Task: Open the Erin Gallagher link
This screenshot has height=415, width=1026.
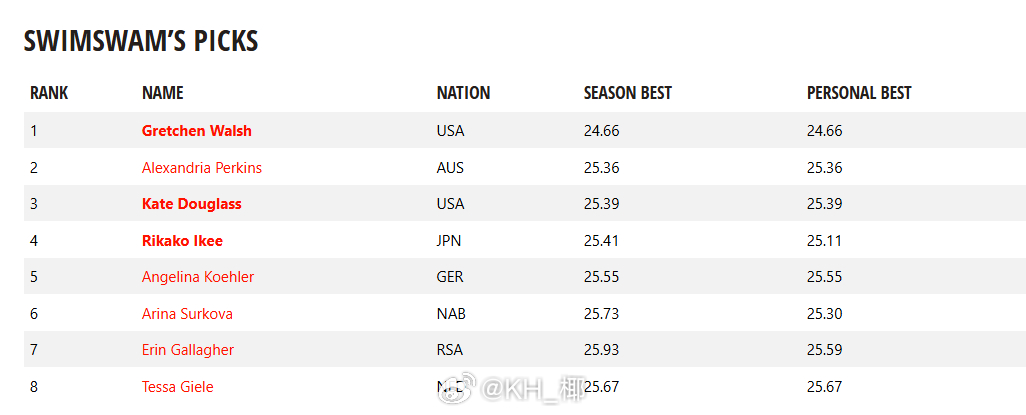Action: [x=188, y=350]
